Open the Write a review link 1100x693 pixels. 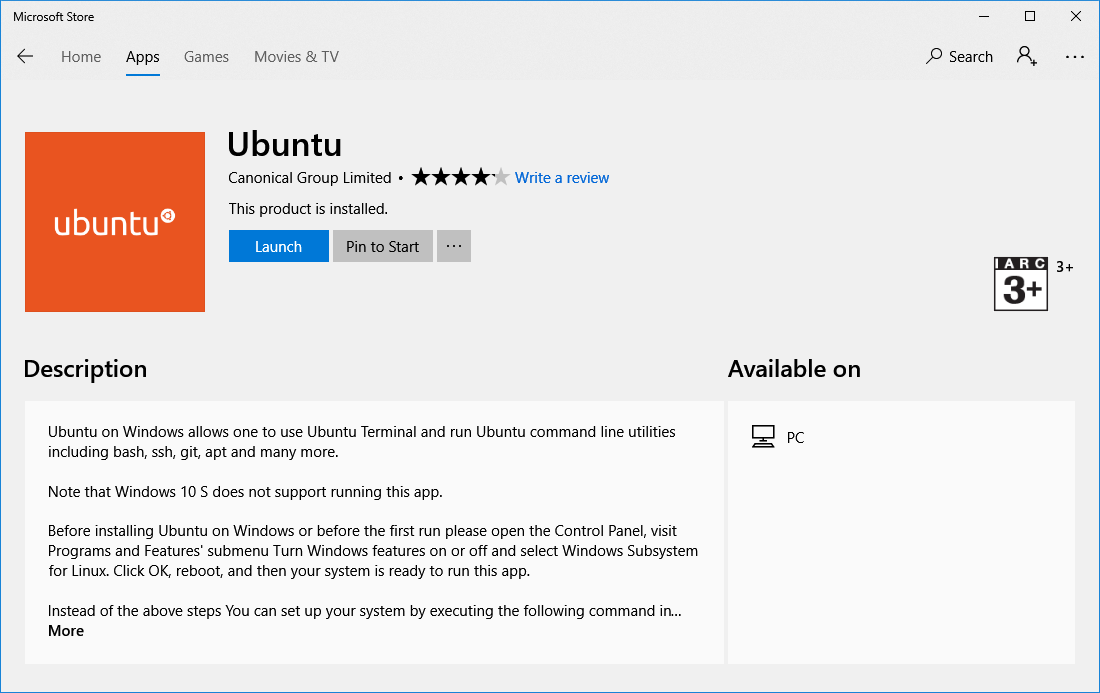(x=561, y=177)
